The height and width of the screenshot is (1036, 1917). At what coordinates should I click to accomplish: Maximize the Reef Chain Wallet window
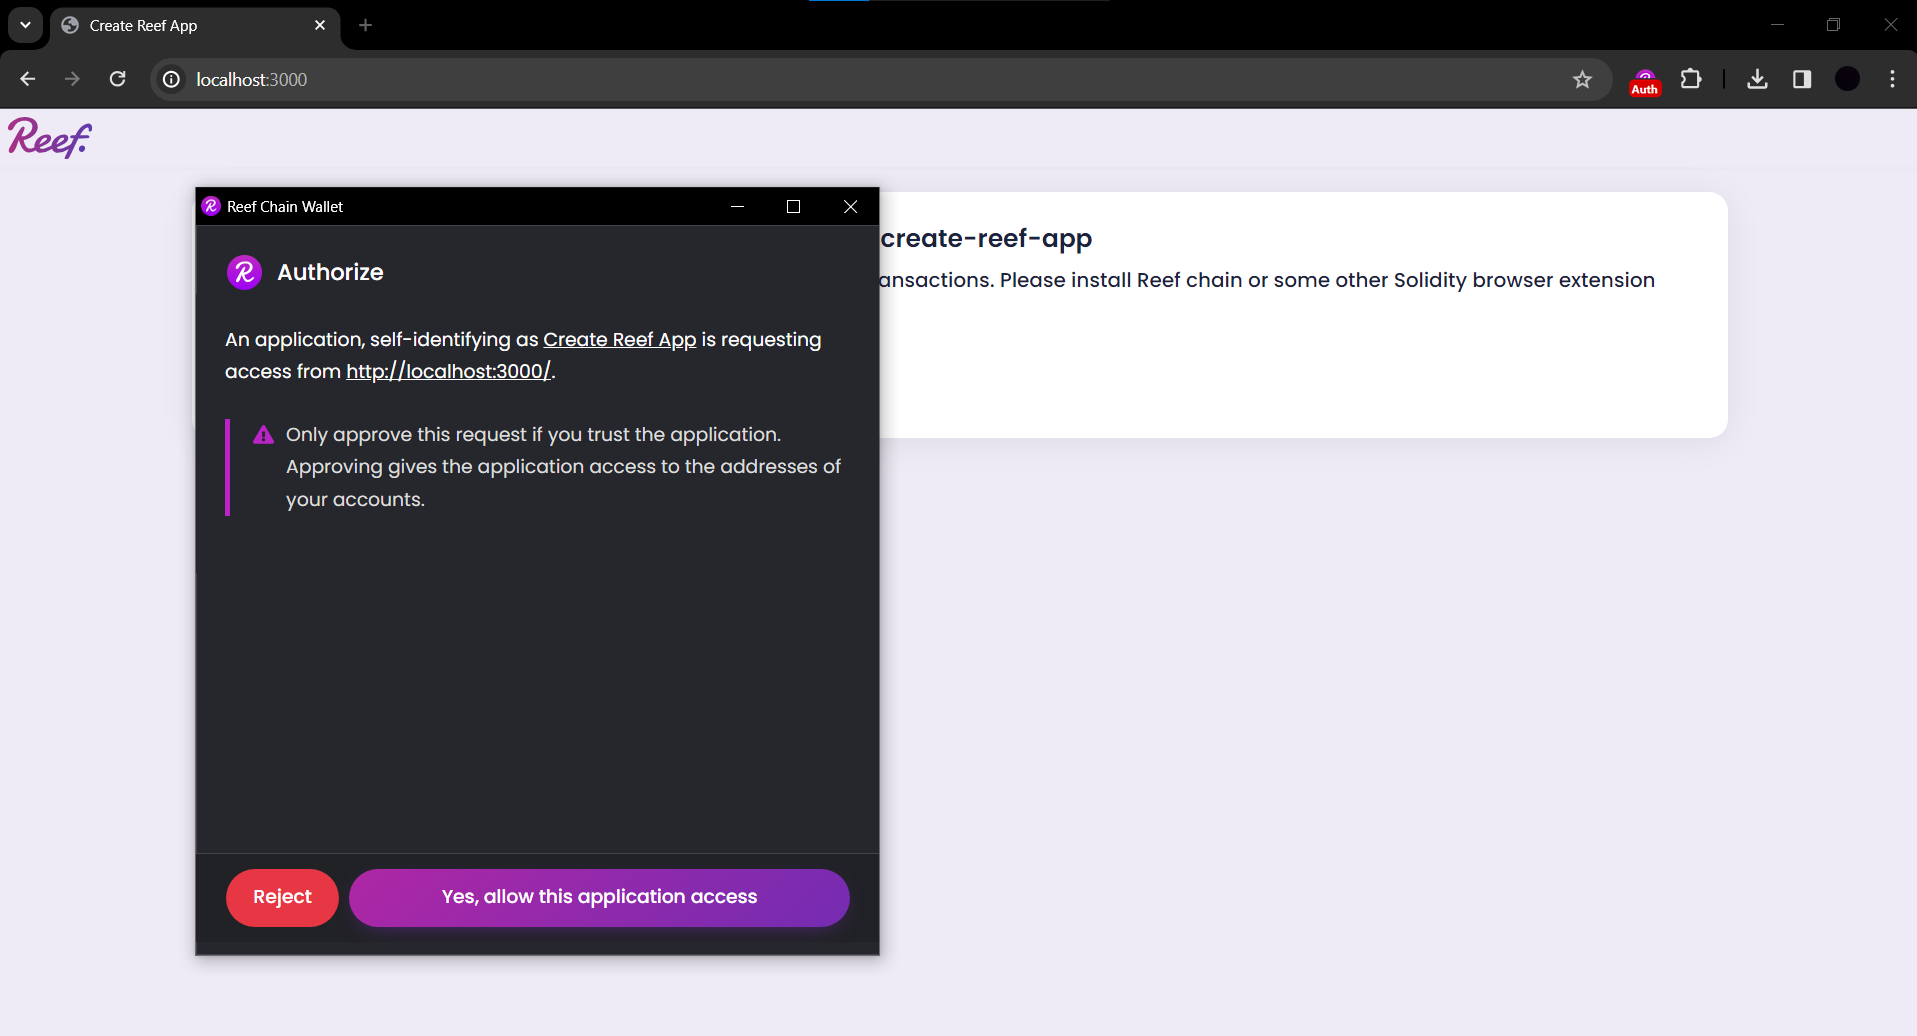point(794,206)
